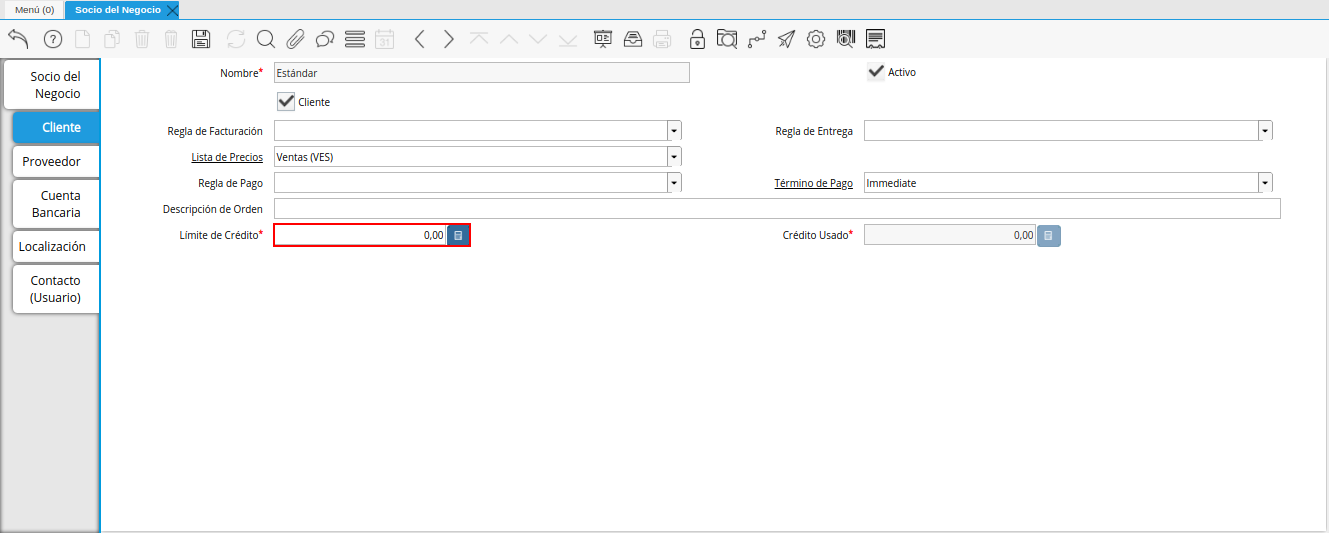Click the Término de Pago label link
The height and width of the screenshot is (533, 1329).
click(814, 183)
